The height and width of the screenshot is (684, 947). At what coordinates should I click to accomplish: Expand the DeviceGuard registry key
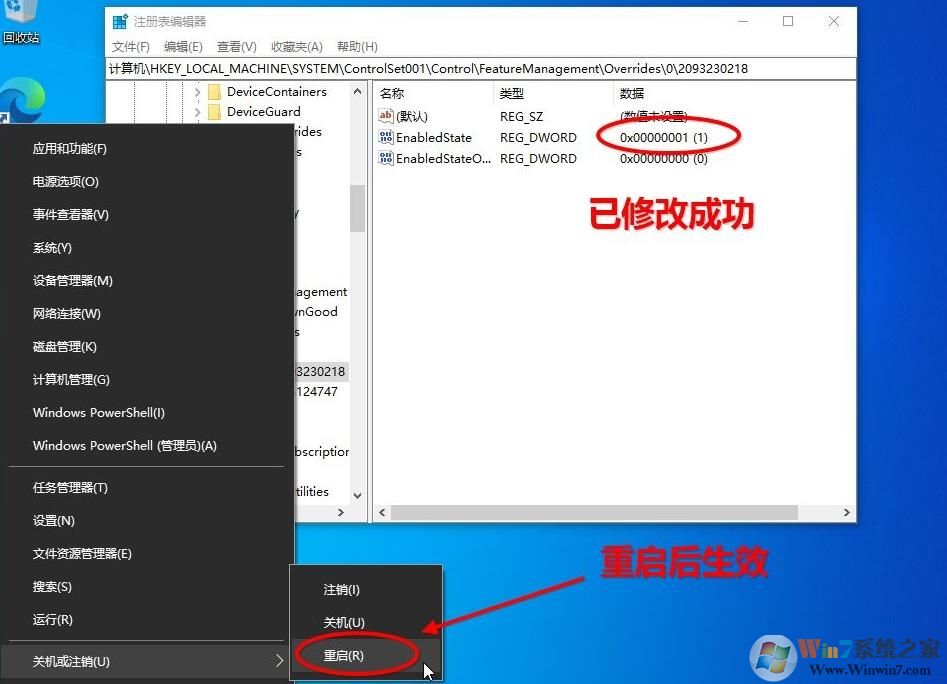pyautogui.click(x=198, y=111)
